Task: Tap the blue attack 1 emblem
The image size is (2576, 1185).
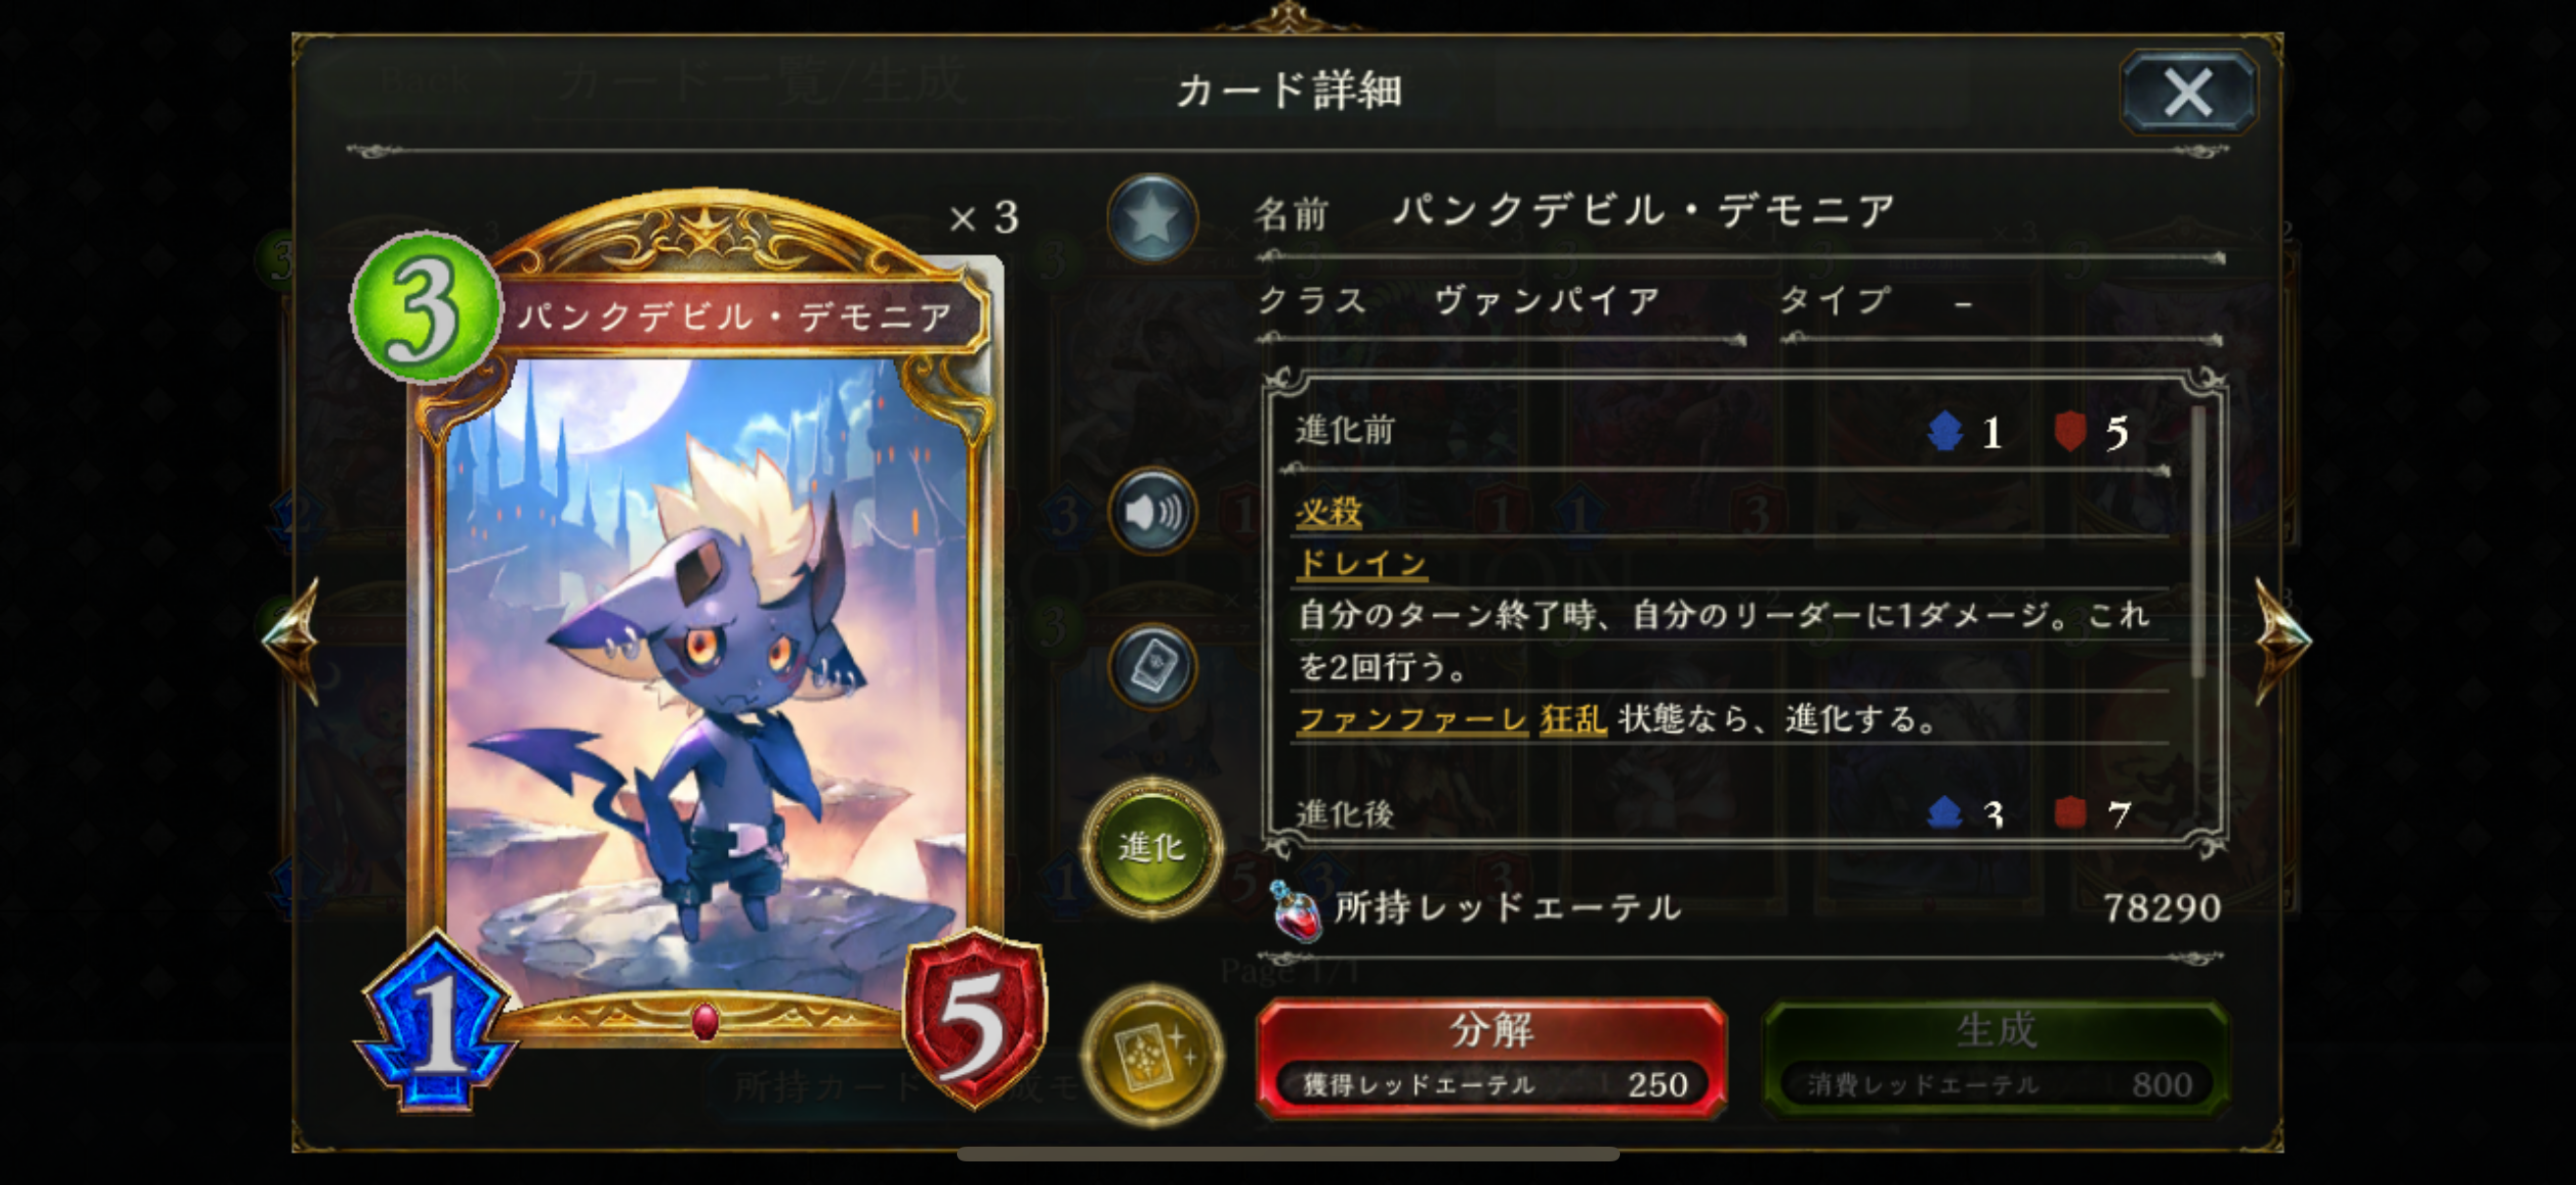Action: [438, 1024]
